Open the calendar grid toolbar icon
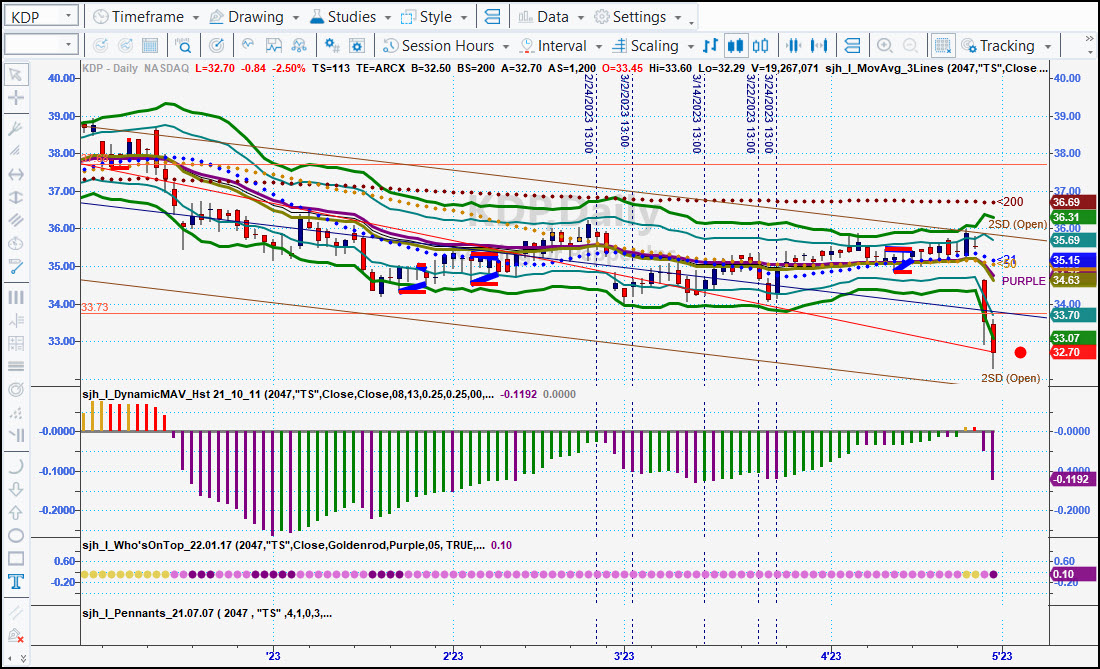The height and width of the screenshot is (669, 1100). pos(149,46)
